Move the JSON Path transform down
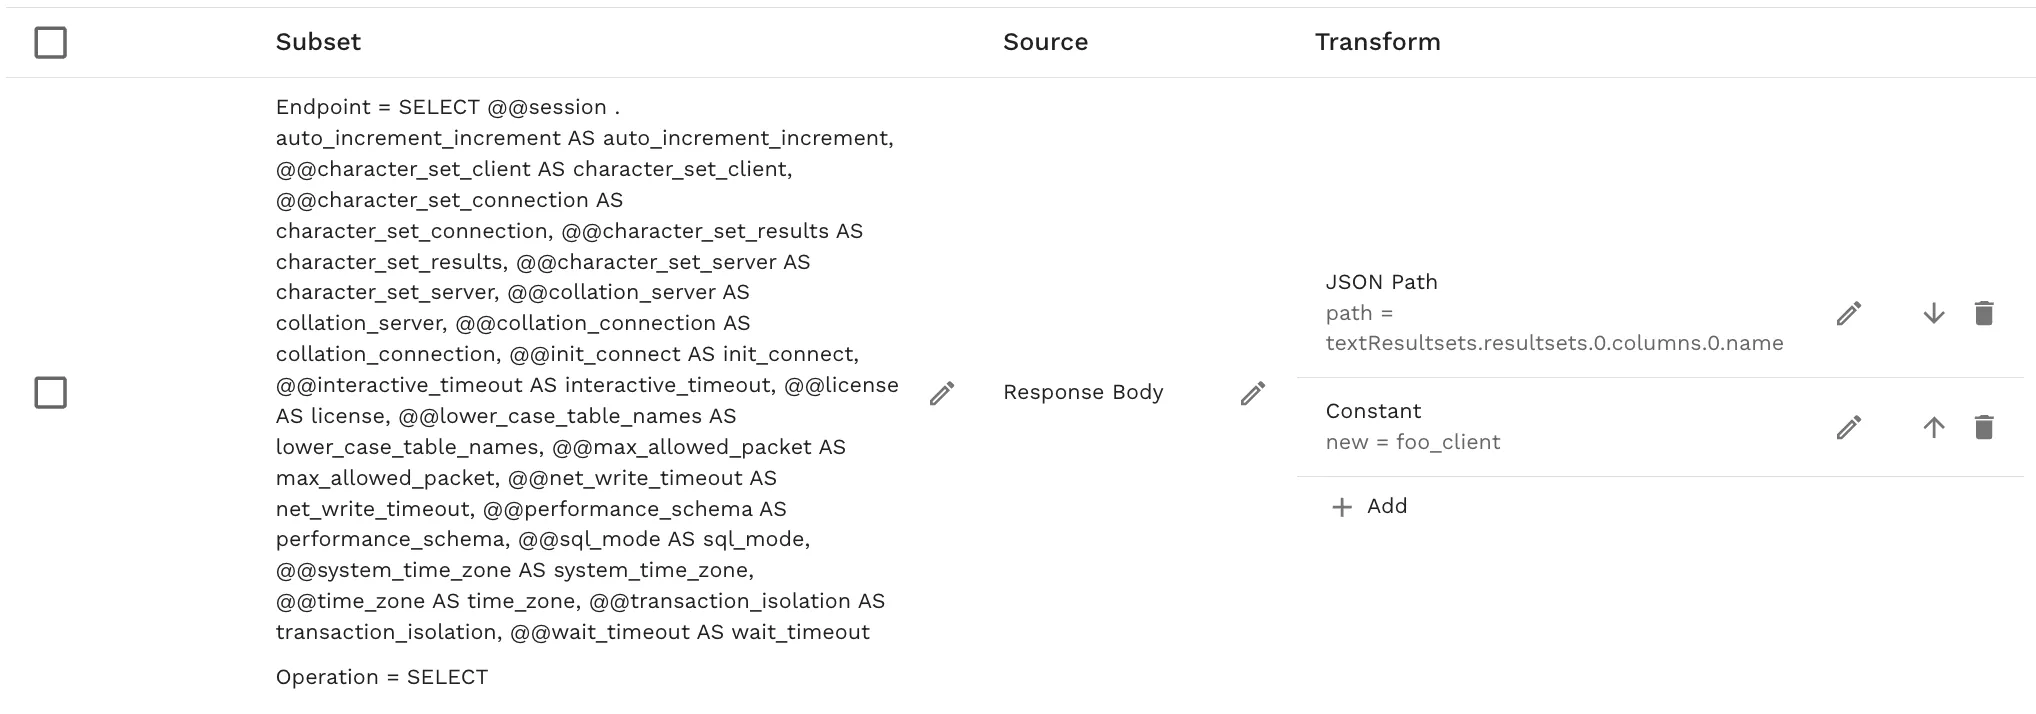 click(x=1933, y=313)
